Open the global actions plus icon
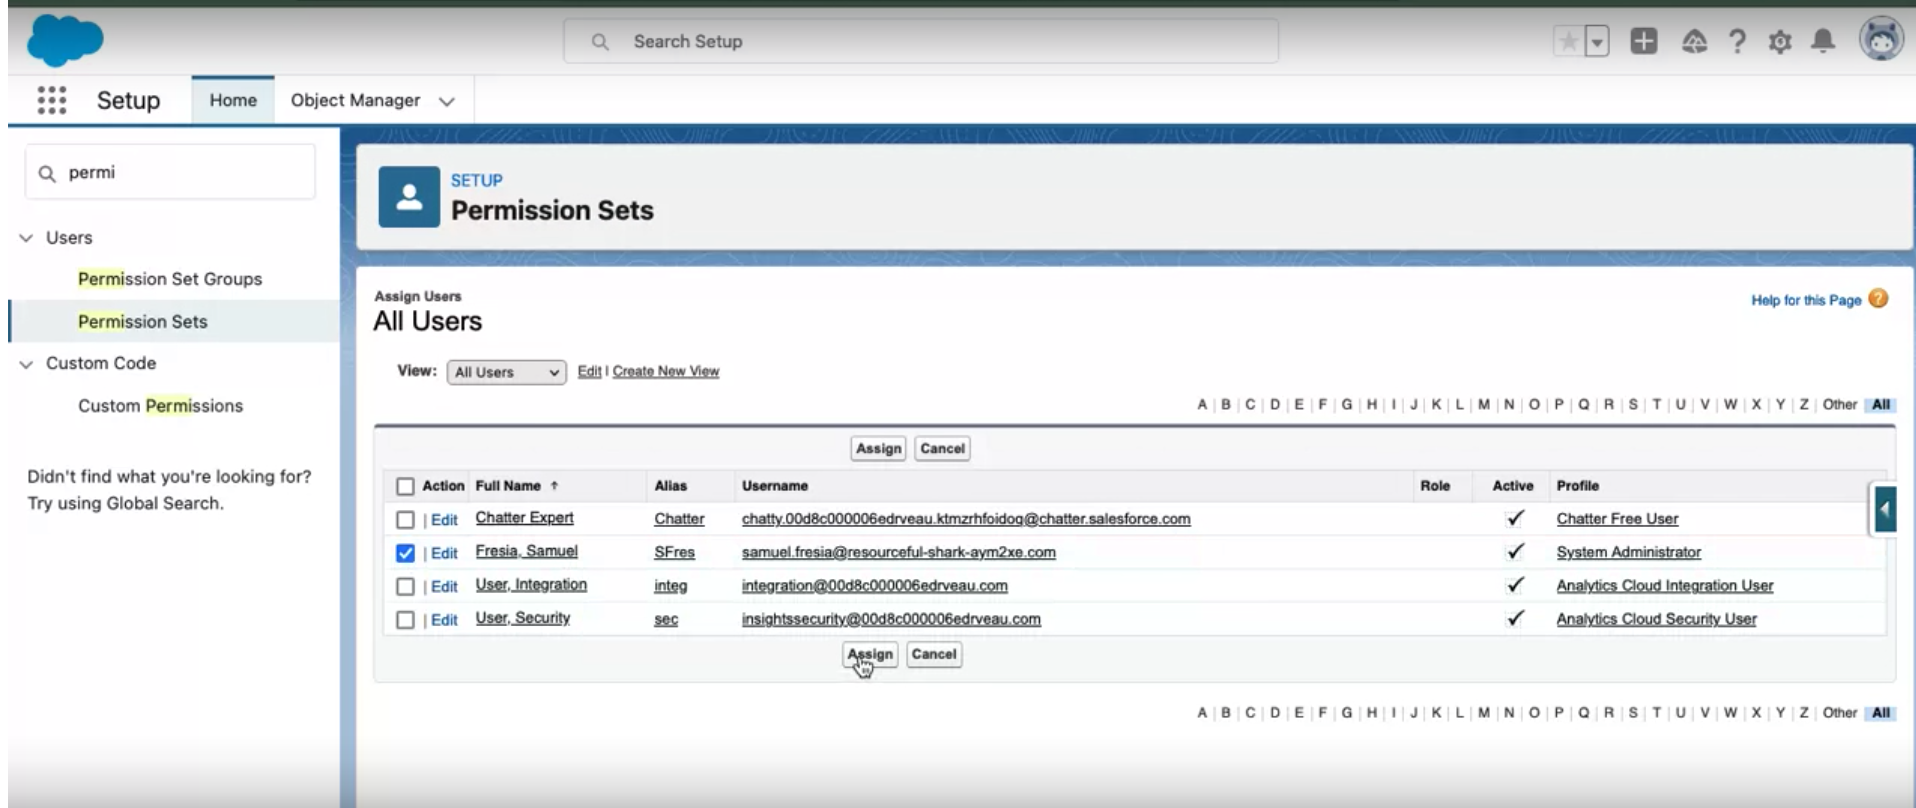 click(x=1644, y=41)
